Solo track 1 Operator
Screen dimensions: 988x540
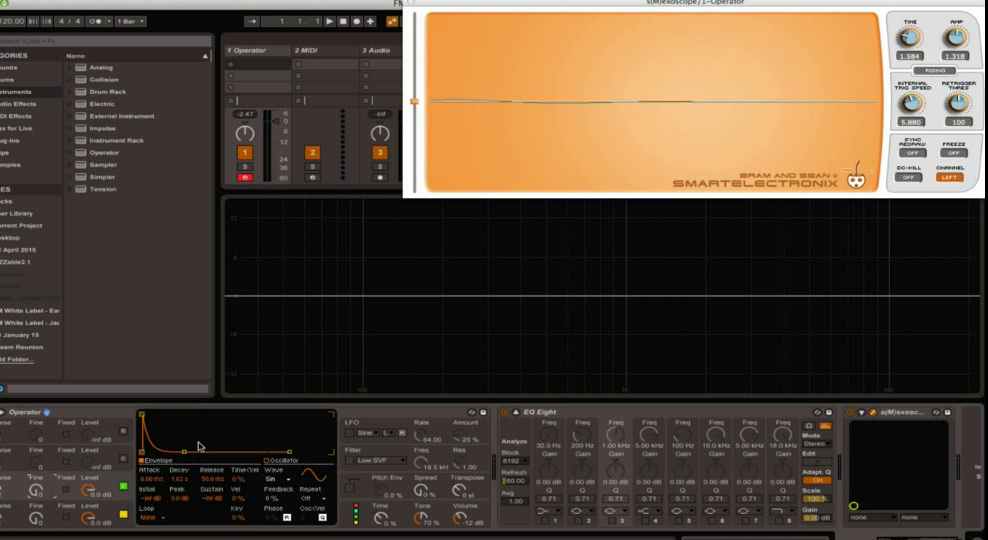(x=244, y=166)
